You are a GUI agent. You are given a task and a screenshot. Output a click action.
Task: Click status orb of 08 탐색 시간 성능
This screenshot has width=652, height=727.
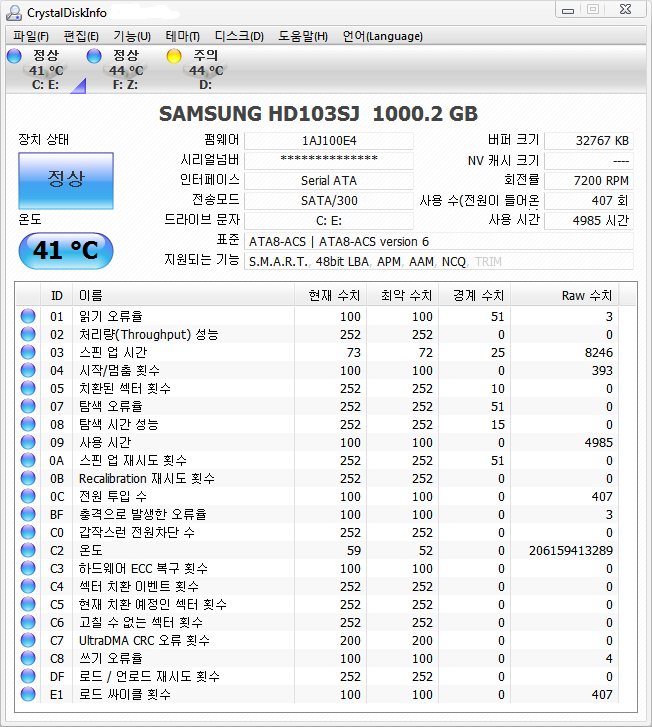[28, 424]
